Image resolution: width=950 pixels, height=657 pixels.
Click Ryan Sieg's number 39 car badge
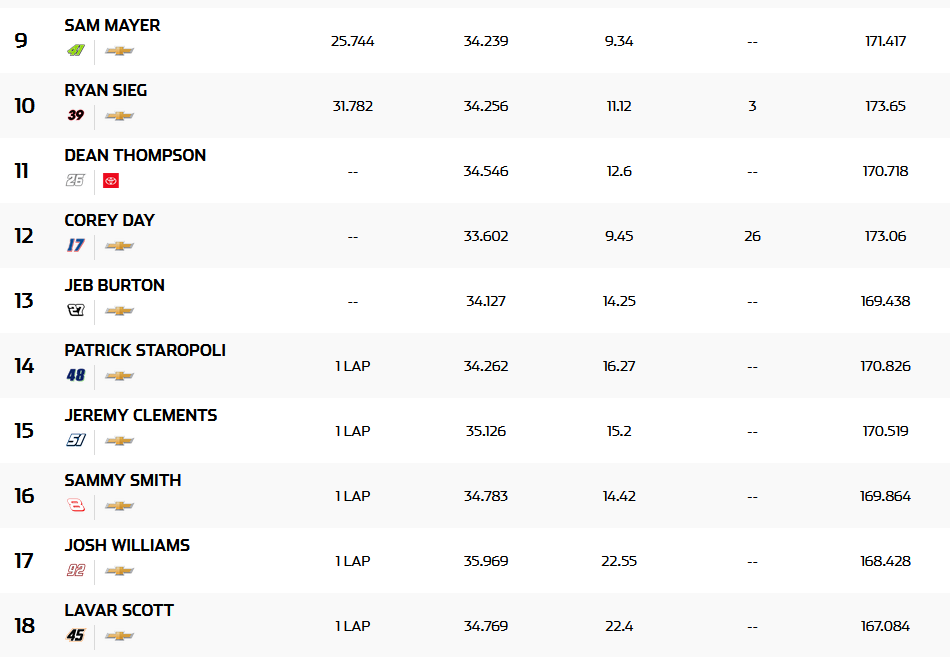(x=76, y=116)
